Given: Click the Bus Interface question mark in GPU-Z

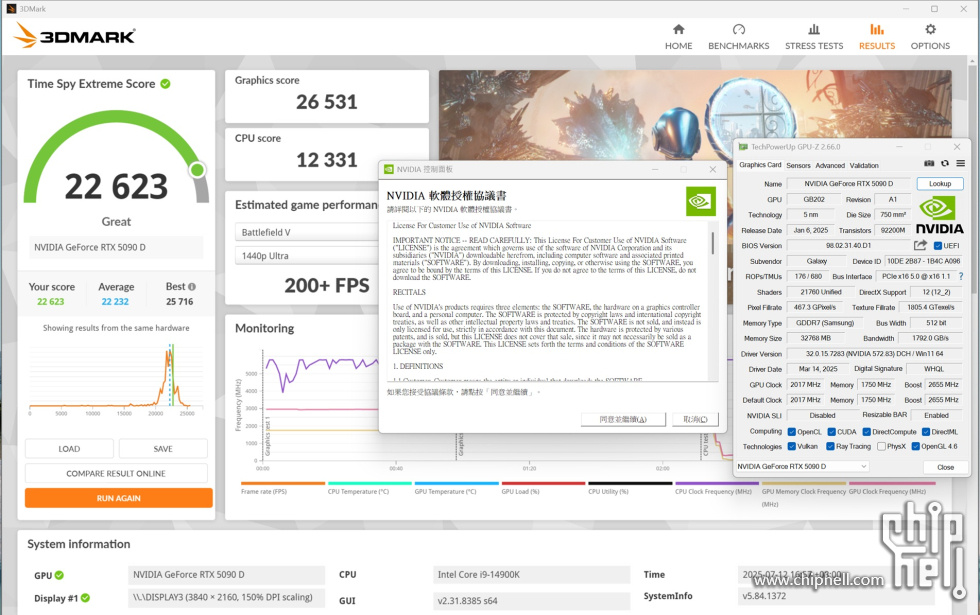Looking at the screenshot, I should pyautogui.click(x=961, y=276).
